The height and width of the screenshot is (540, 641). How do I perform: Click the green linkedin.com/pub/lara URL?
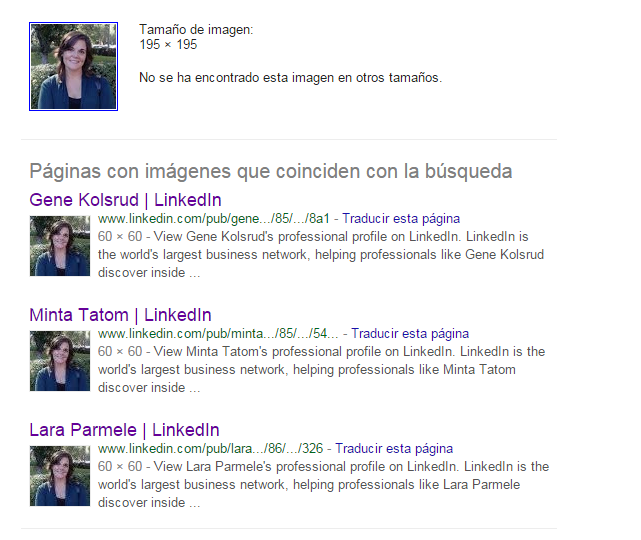pos(211,448)
